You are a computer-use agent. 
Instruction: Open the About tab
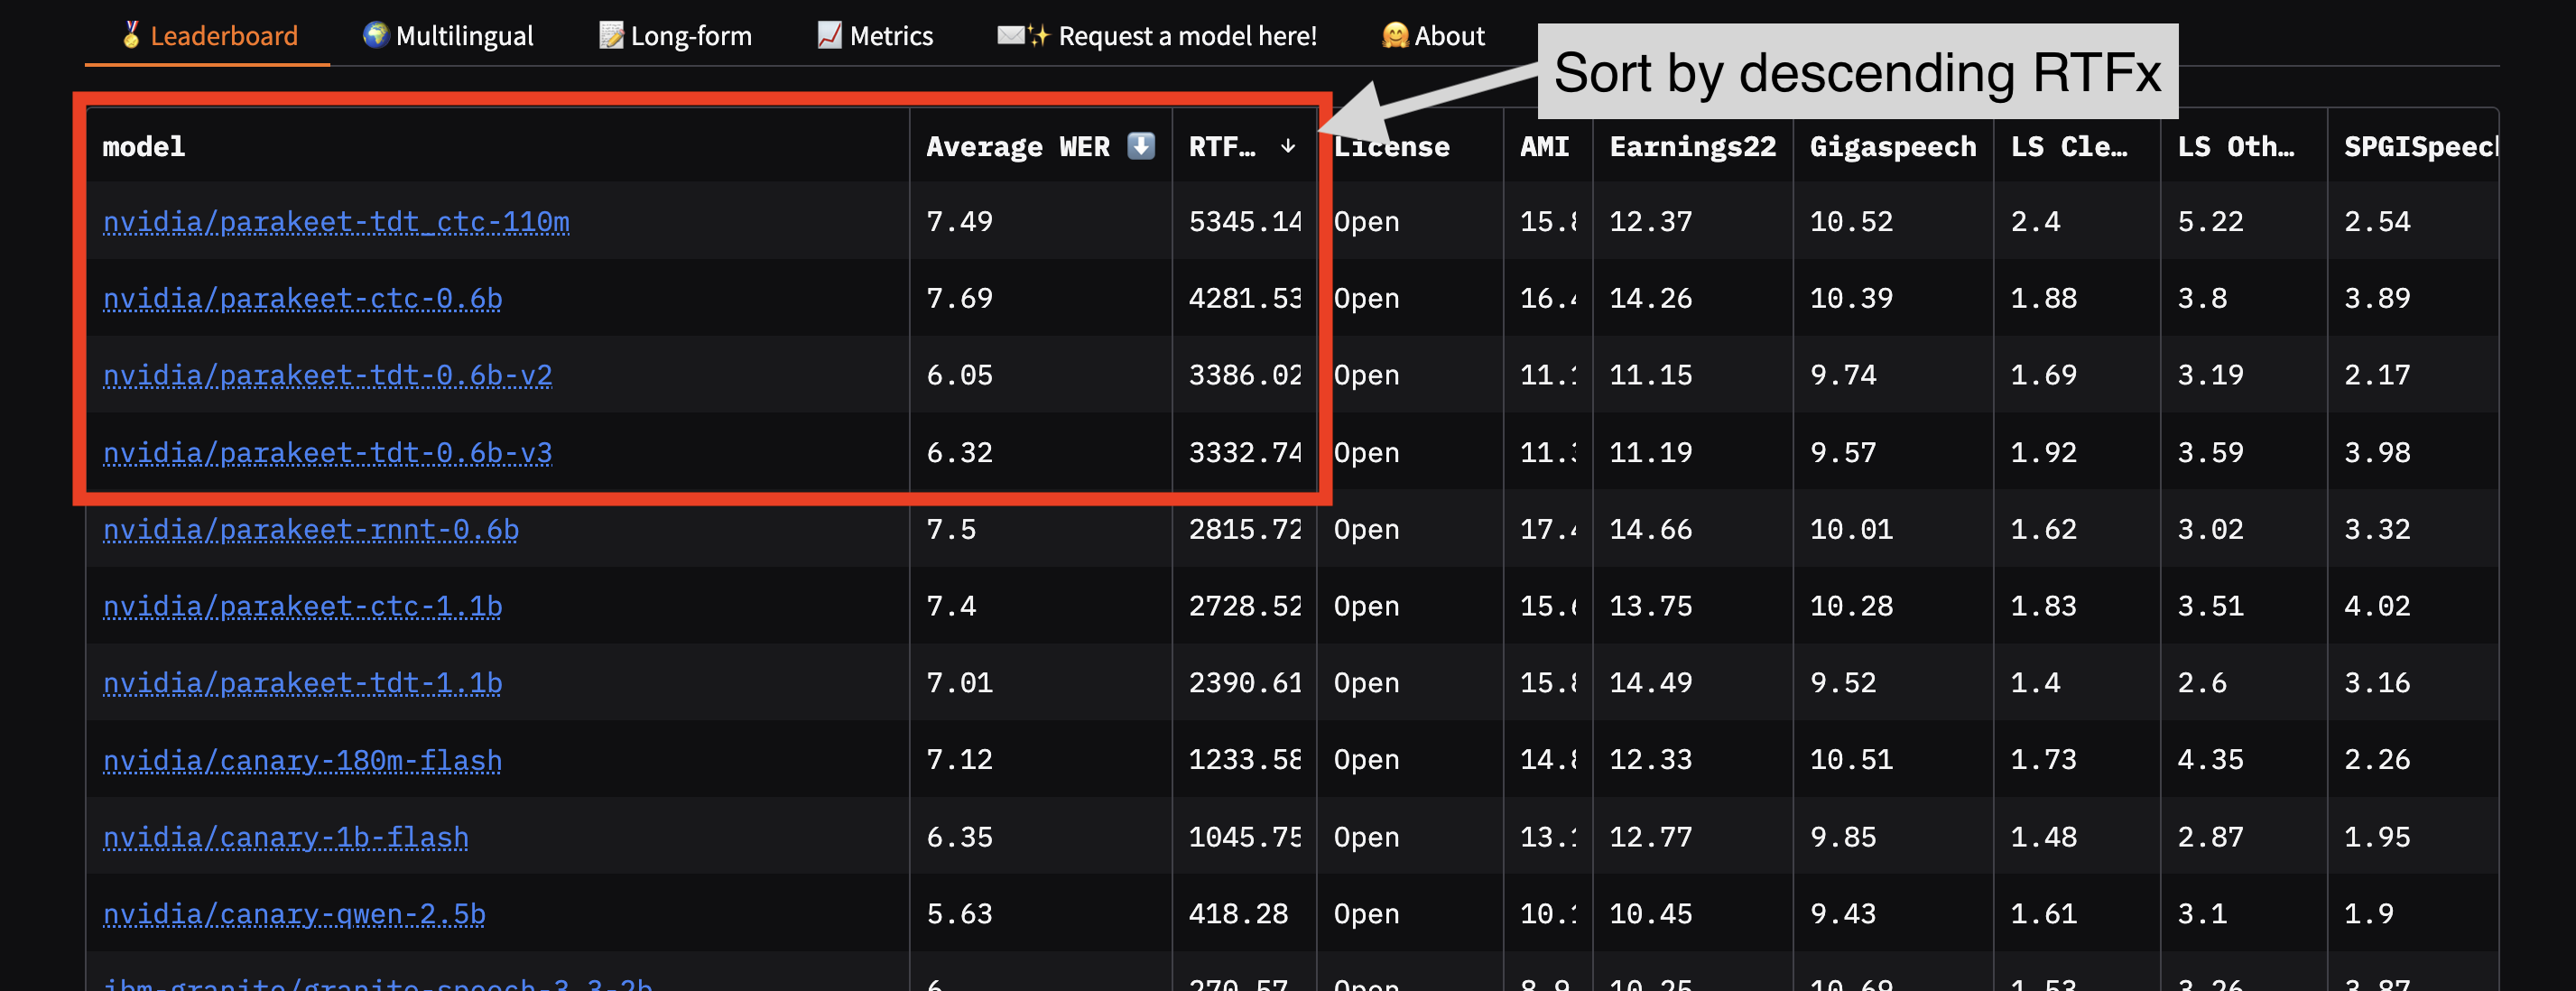(x=1433, y=36)
